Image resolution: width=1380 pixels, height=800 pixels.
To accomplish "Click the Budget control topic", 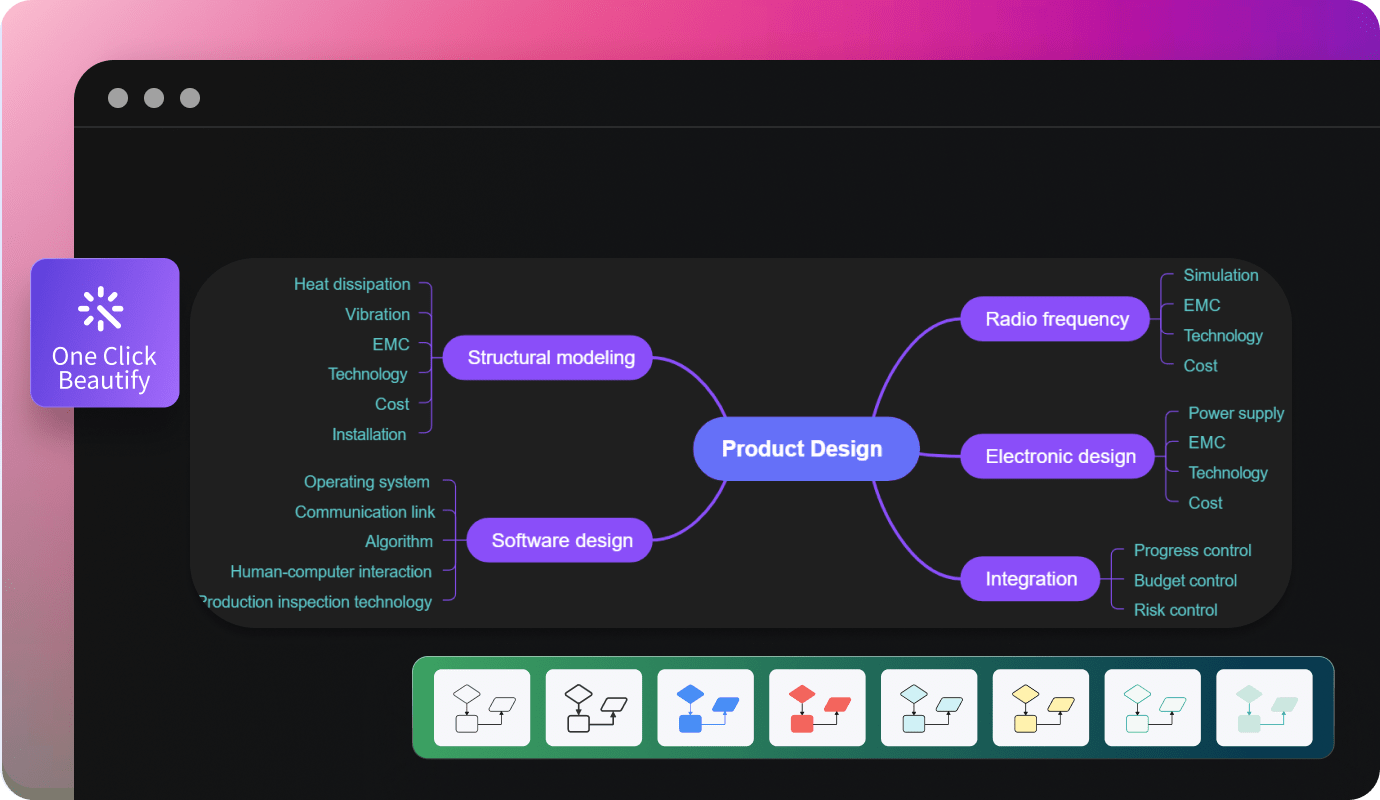I will tap(1185, 580).
